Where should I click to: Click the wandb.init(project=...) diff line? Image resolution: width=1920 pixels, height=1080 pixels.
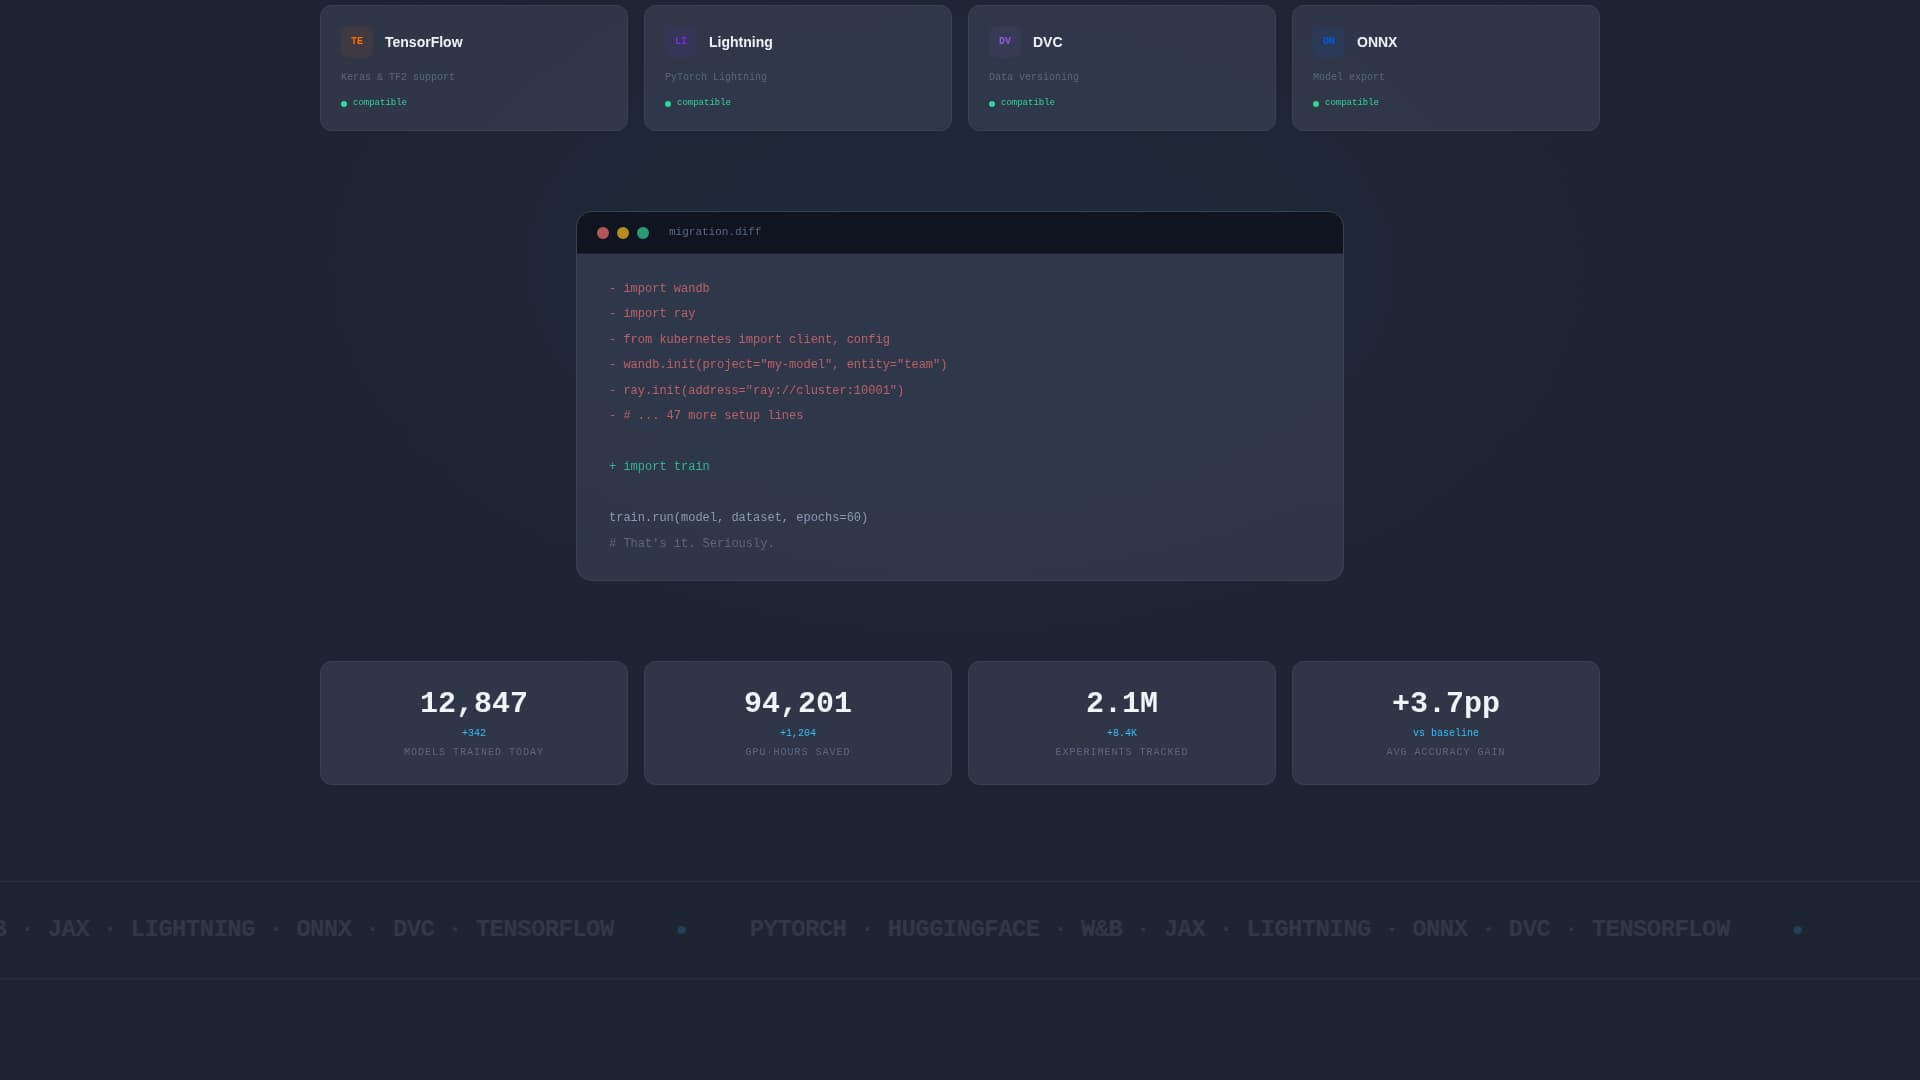pyautogui.click(x=778, y=365)
